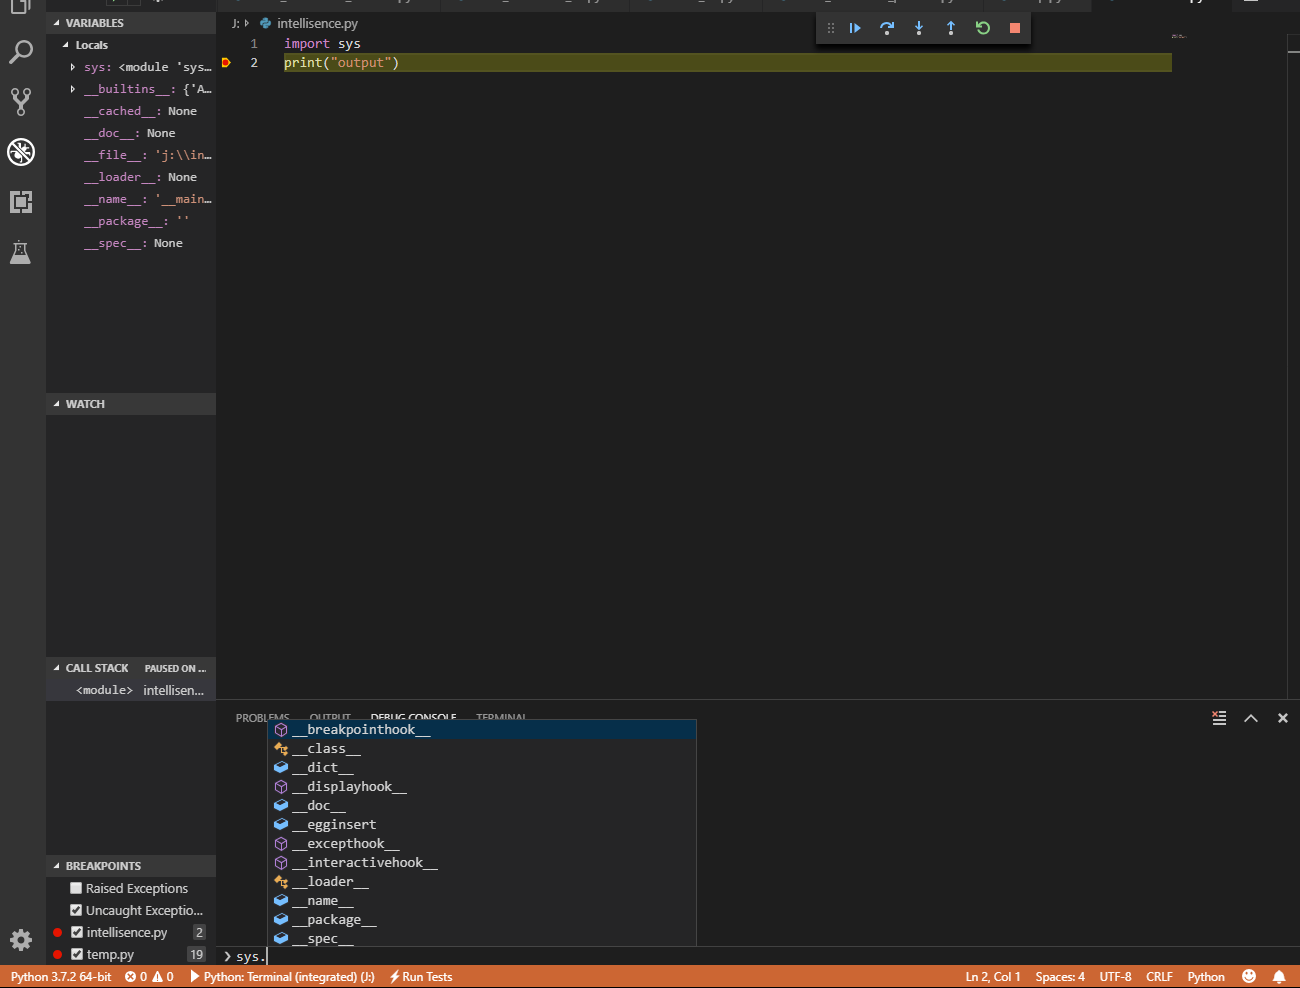Click Run Tests in the status bar
This screenshot has width=1300, height=988.
pos(420,976)
